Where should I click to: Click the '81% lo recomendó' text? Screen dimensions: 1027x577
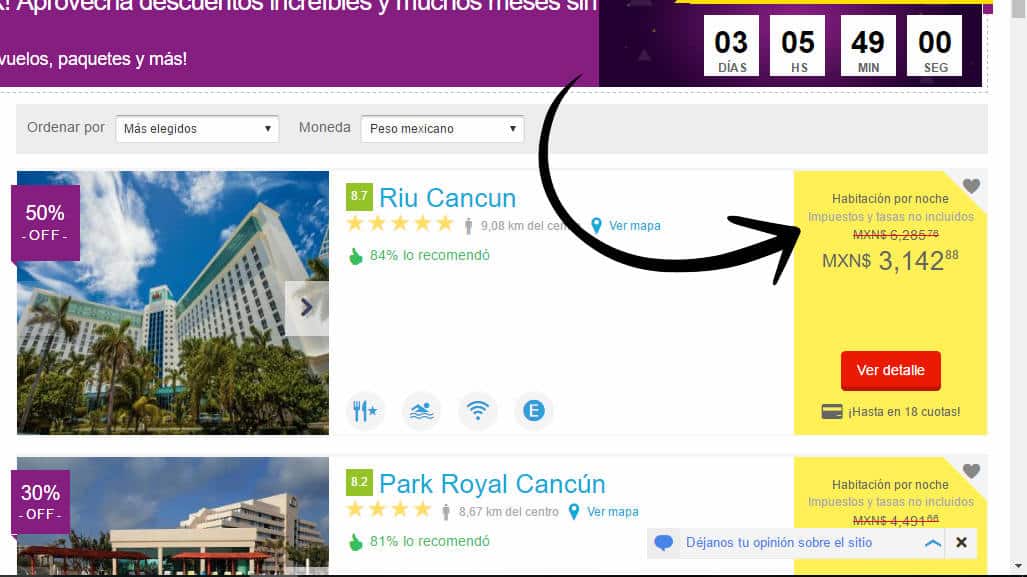click(x=430, y=542)
